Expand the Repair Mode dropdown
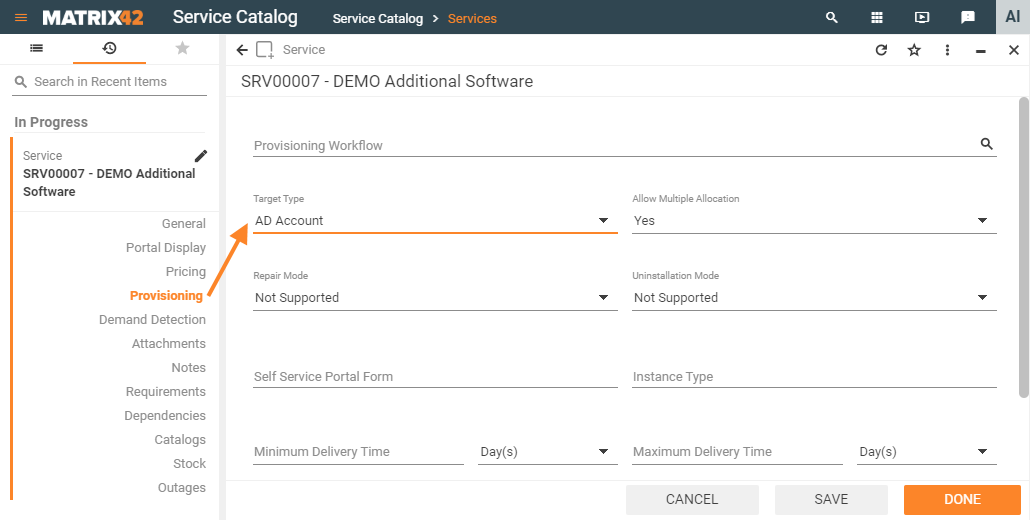 tap(603, 298)
